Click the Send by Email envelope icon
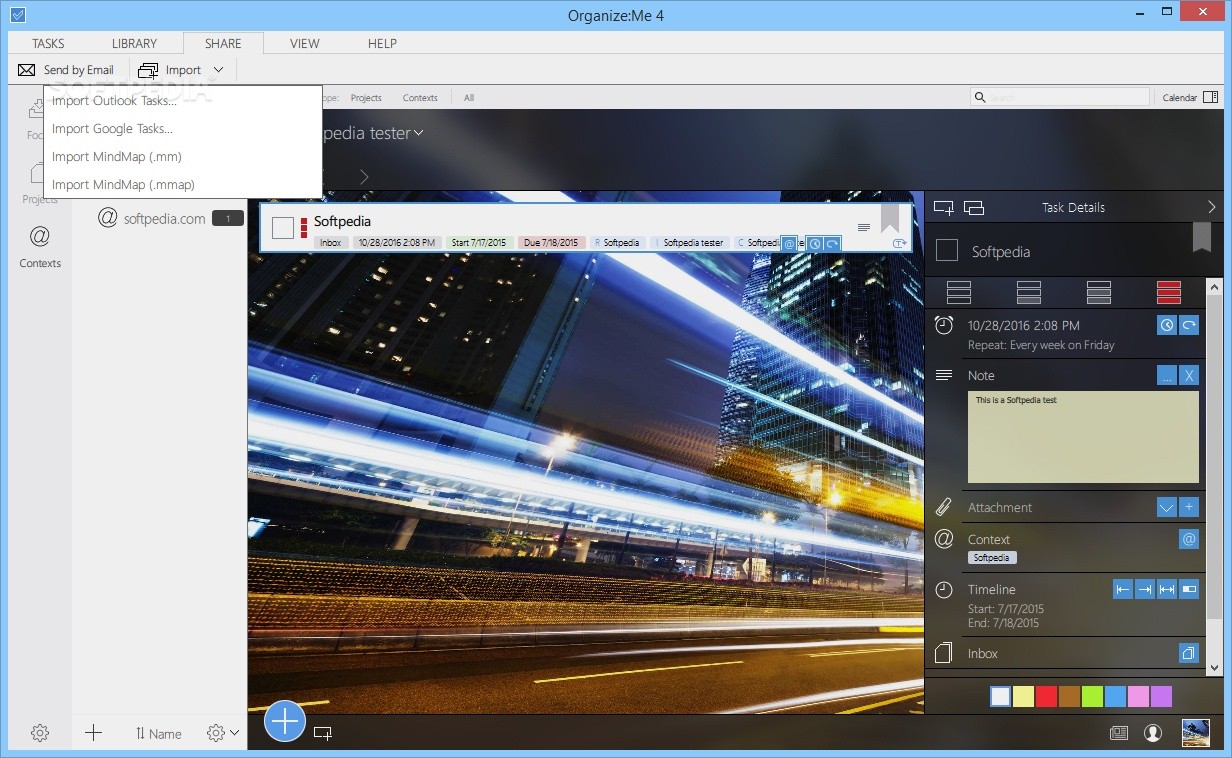 [x=27, y=70]
